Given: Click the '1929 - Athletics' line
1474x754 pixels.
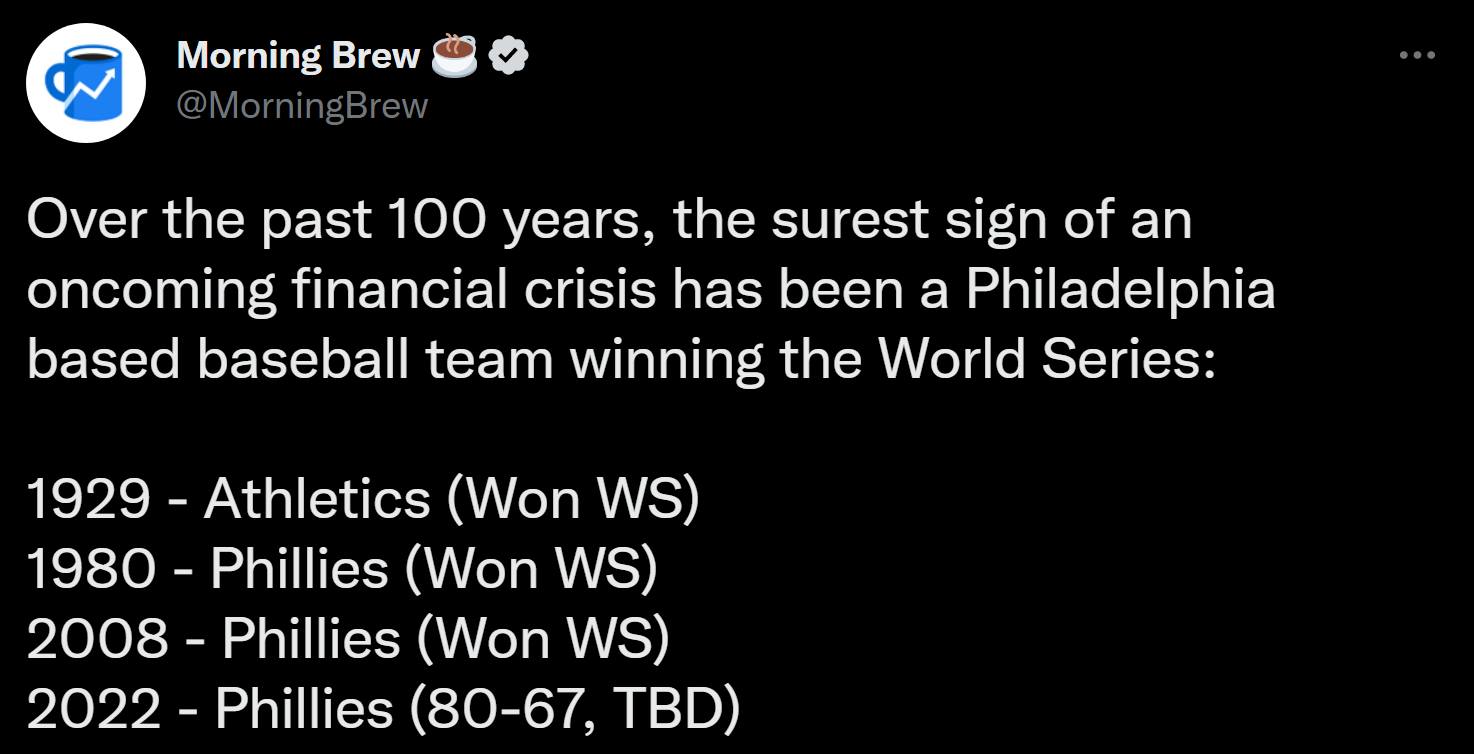Looking at the screenshot, I should click(228, 500).
